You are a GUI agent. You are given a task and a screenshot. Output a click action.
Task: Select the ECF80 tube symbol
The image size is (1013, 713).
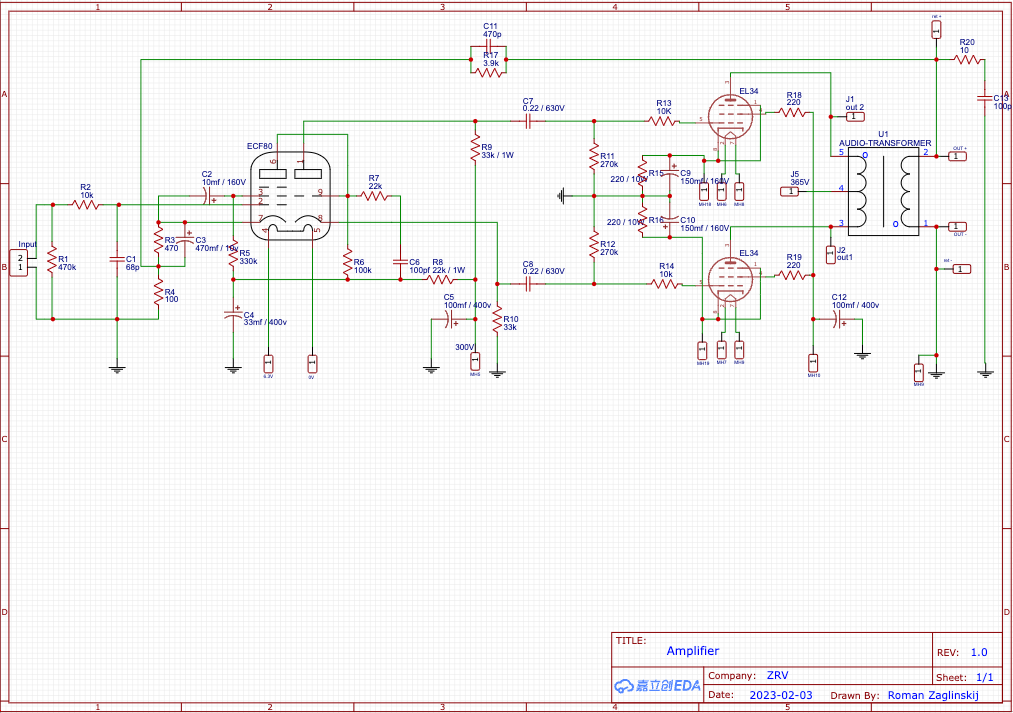pyautogui.click(x=289, y=197)
